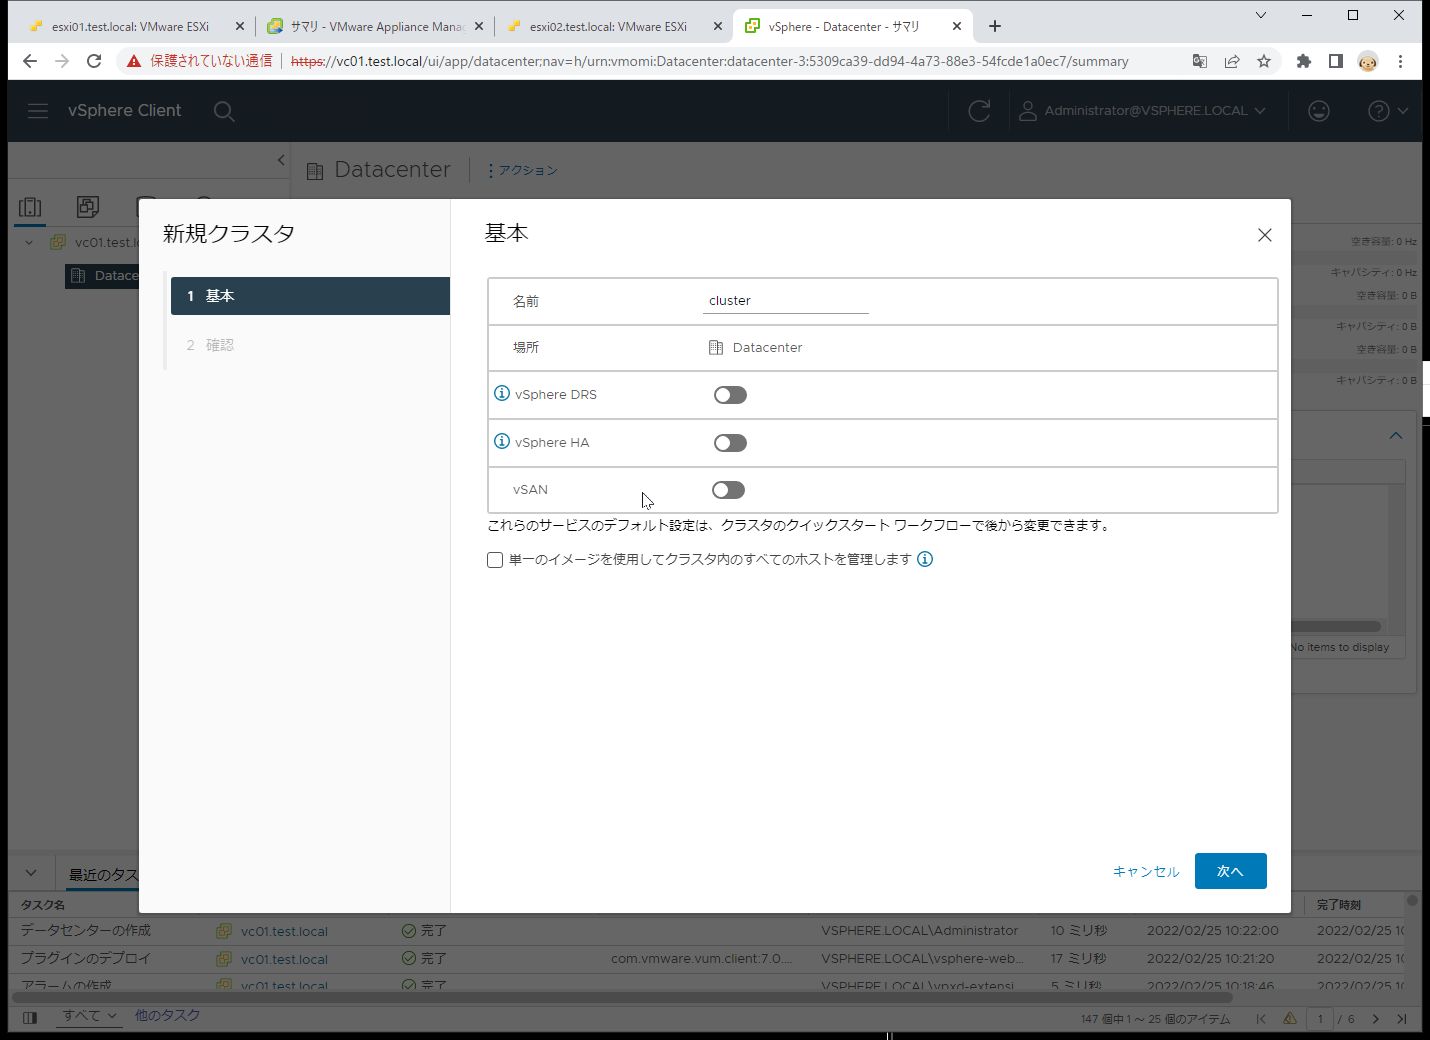Enable the vSphere HA switch
The image size is (1430, 1040).
(730, 443)
